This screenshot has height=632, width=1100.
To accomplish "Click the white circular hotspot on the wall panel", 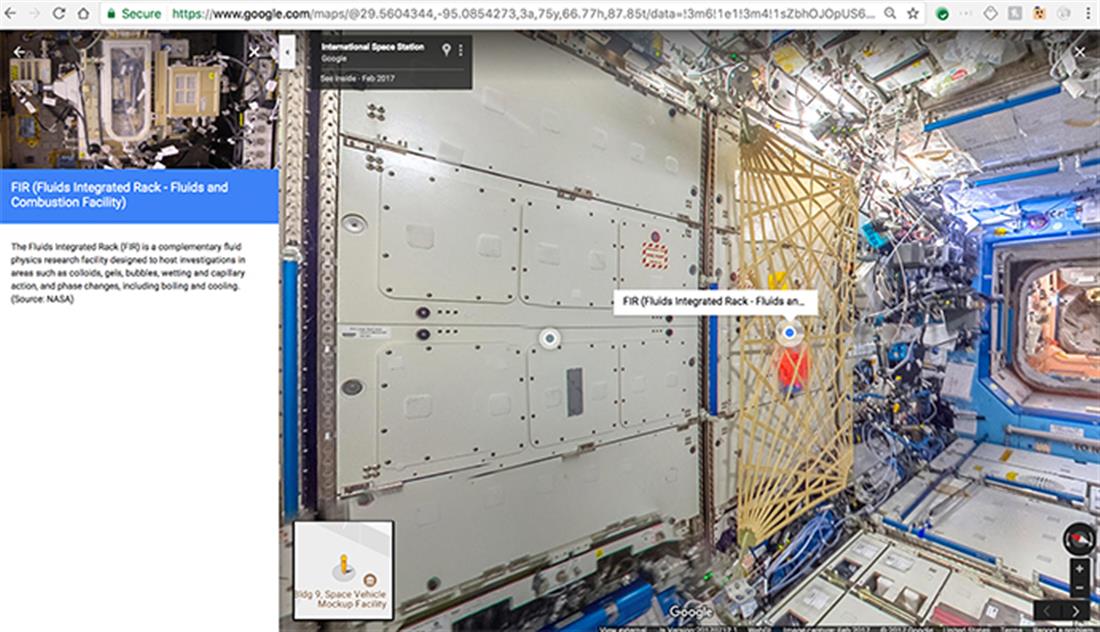I will coord(549,338).
